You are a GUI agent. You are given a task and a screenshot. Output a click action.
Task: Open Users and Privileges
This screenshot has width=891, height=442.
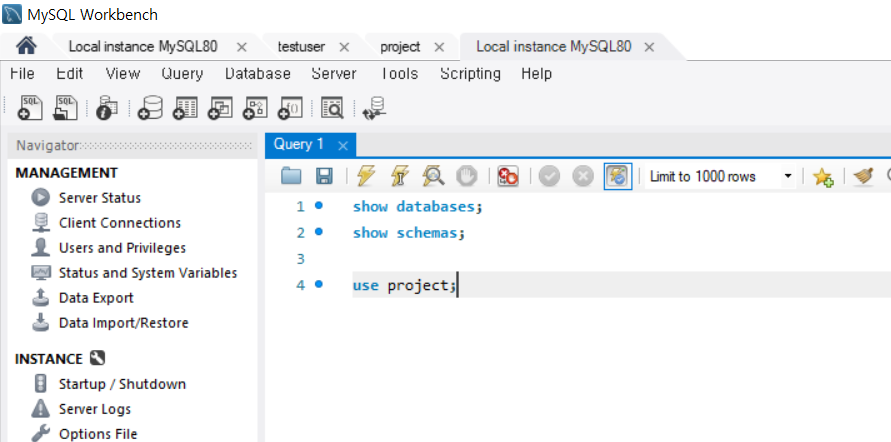[122, 248]
